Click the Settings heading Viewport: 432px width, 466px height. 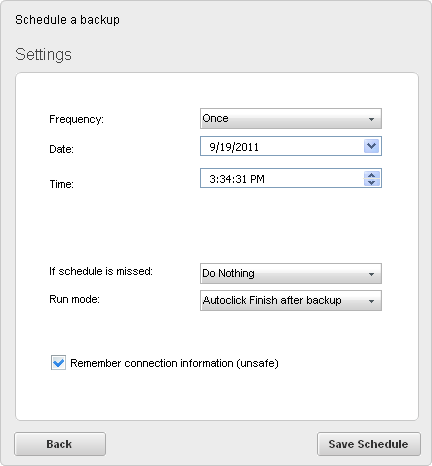[x=43, y=54]
